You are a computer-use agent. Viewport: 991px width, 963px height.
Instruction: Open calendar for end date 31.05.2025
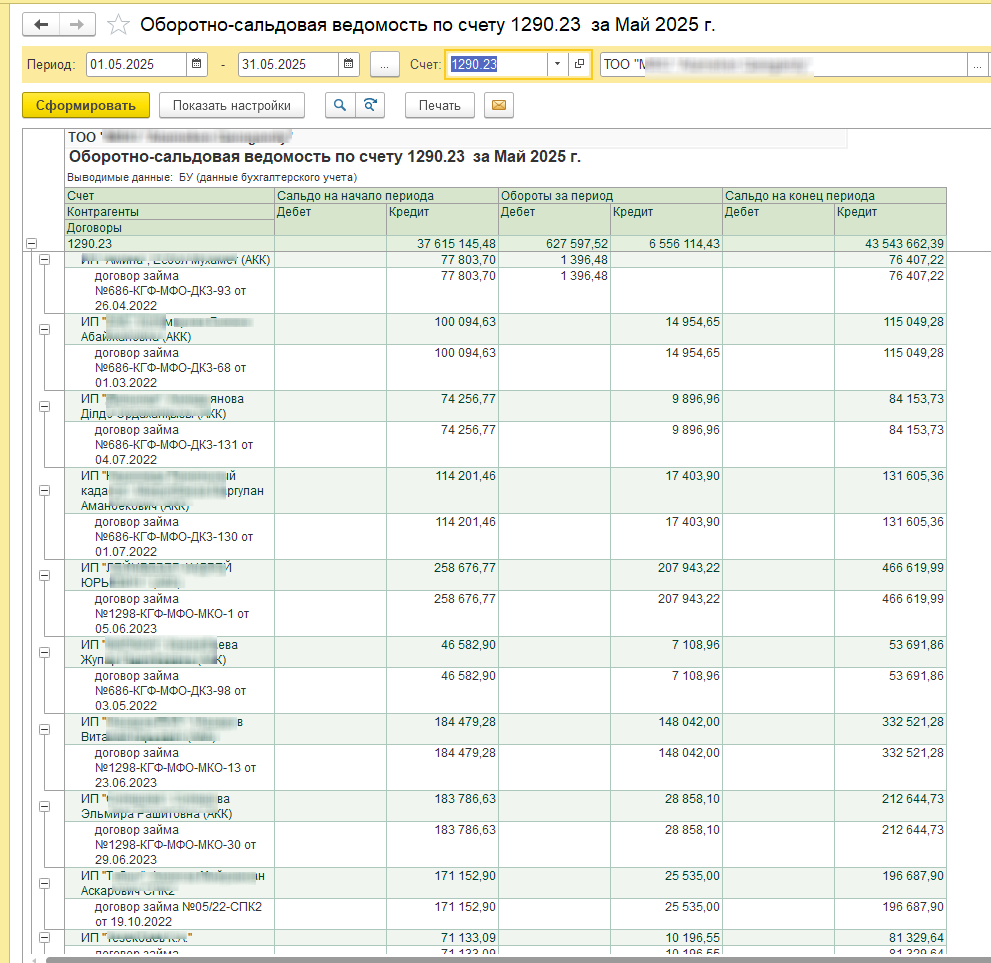[348, 64]
